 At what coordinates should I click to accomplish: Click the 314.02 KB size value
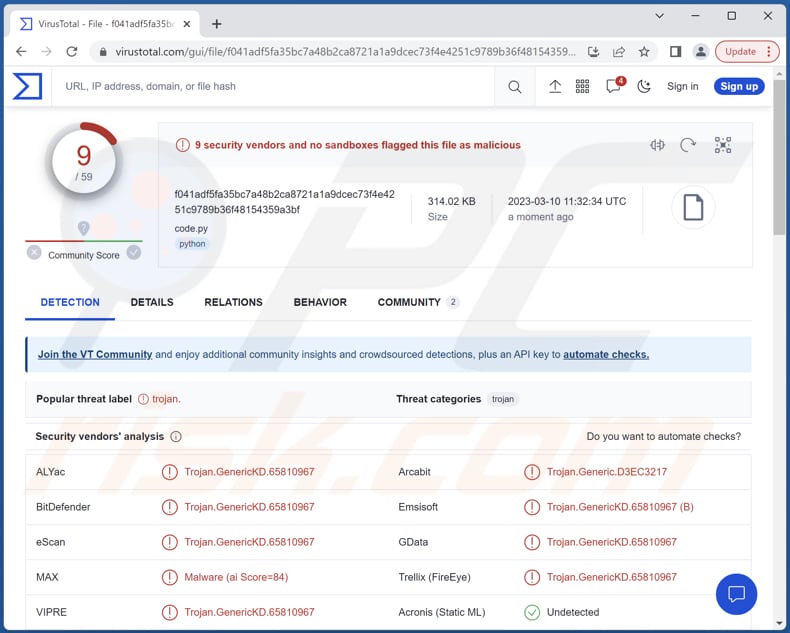tap(451, 202)
